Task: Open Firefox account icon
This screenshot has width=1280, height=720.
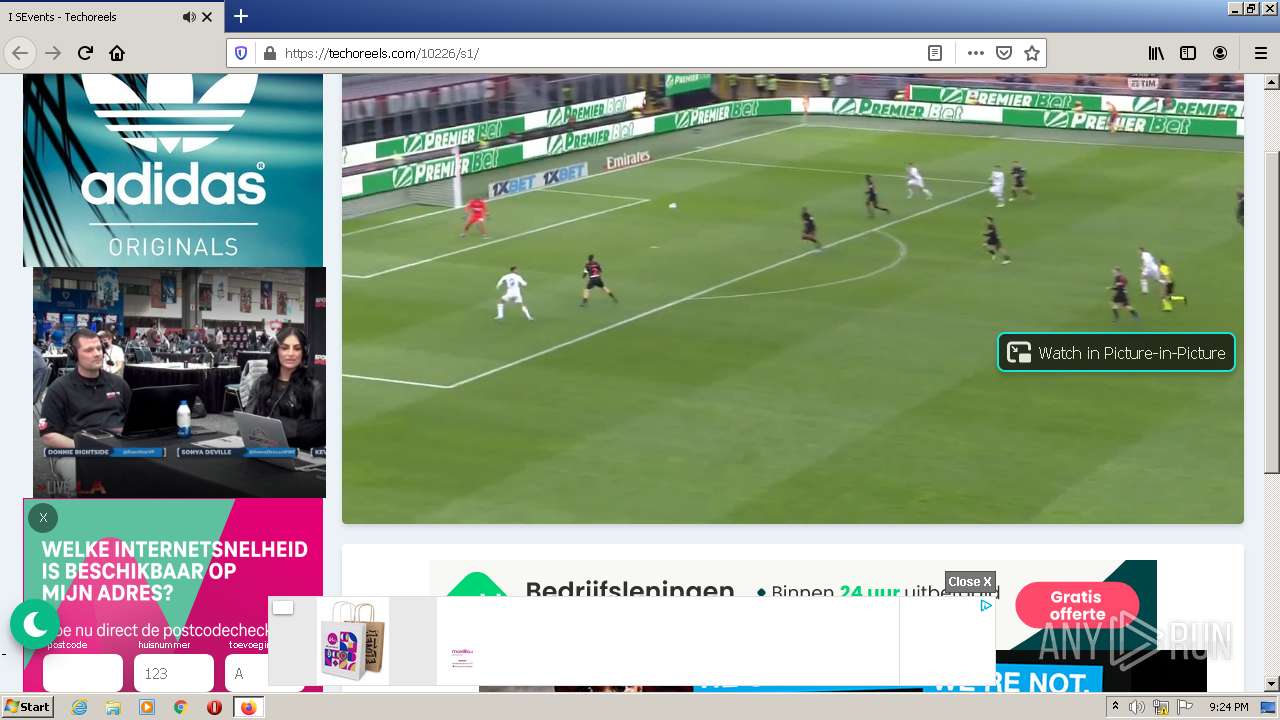Action: [1220, 53]
